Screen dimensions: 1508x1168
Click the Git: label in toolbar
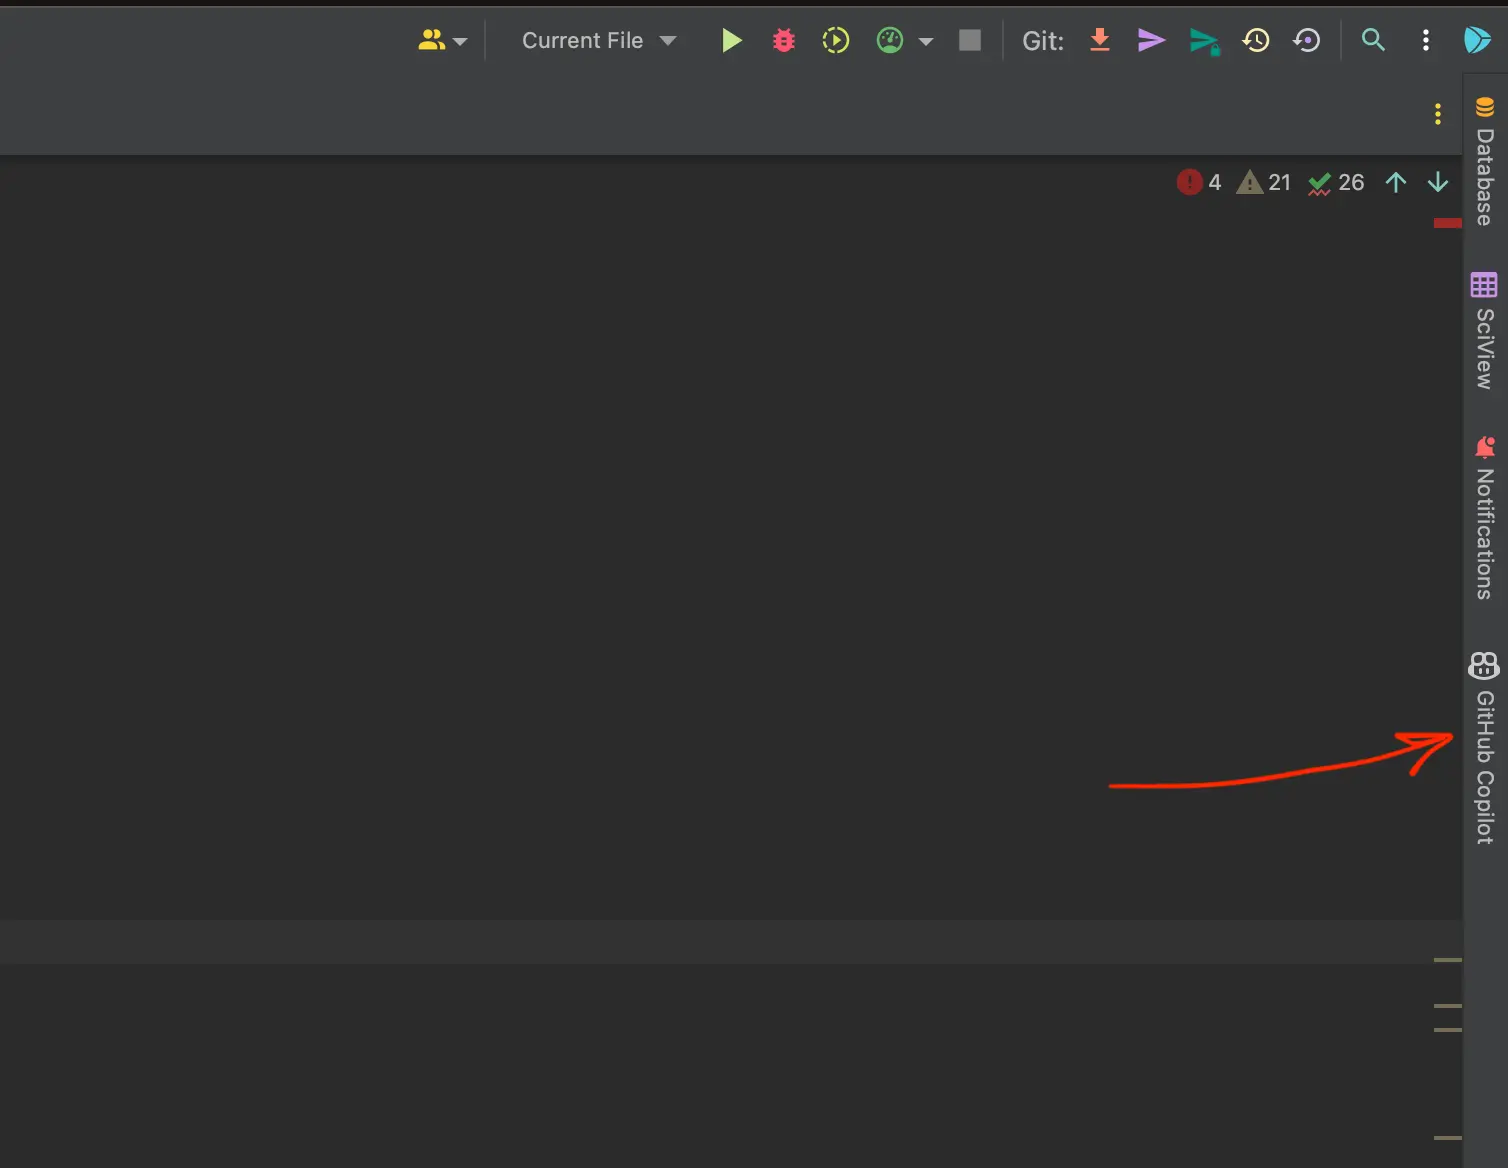pos(1043,41)
